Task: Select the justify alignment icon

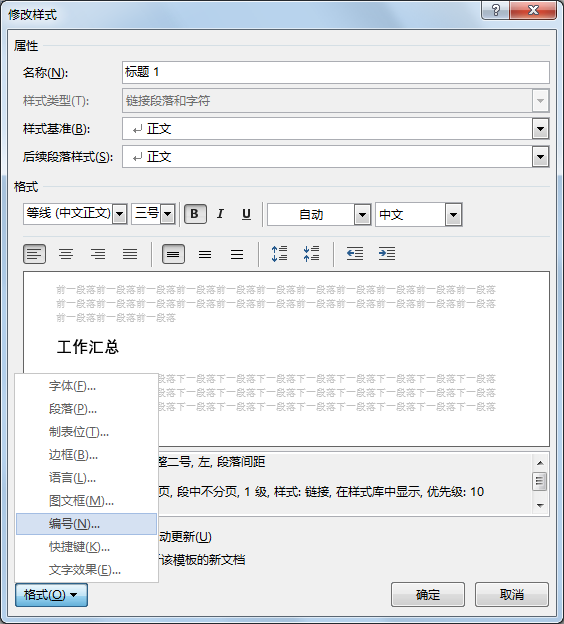Action: coord(130,254)
